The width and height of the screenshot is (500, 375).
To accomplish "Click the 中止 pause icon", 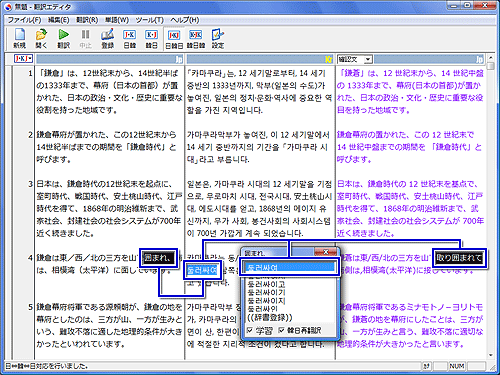I will tap(85, 39).
